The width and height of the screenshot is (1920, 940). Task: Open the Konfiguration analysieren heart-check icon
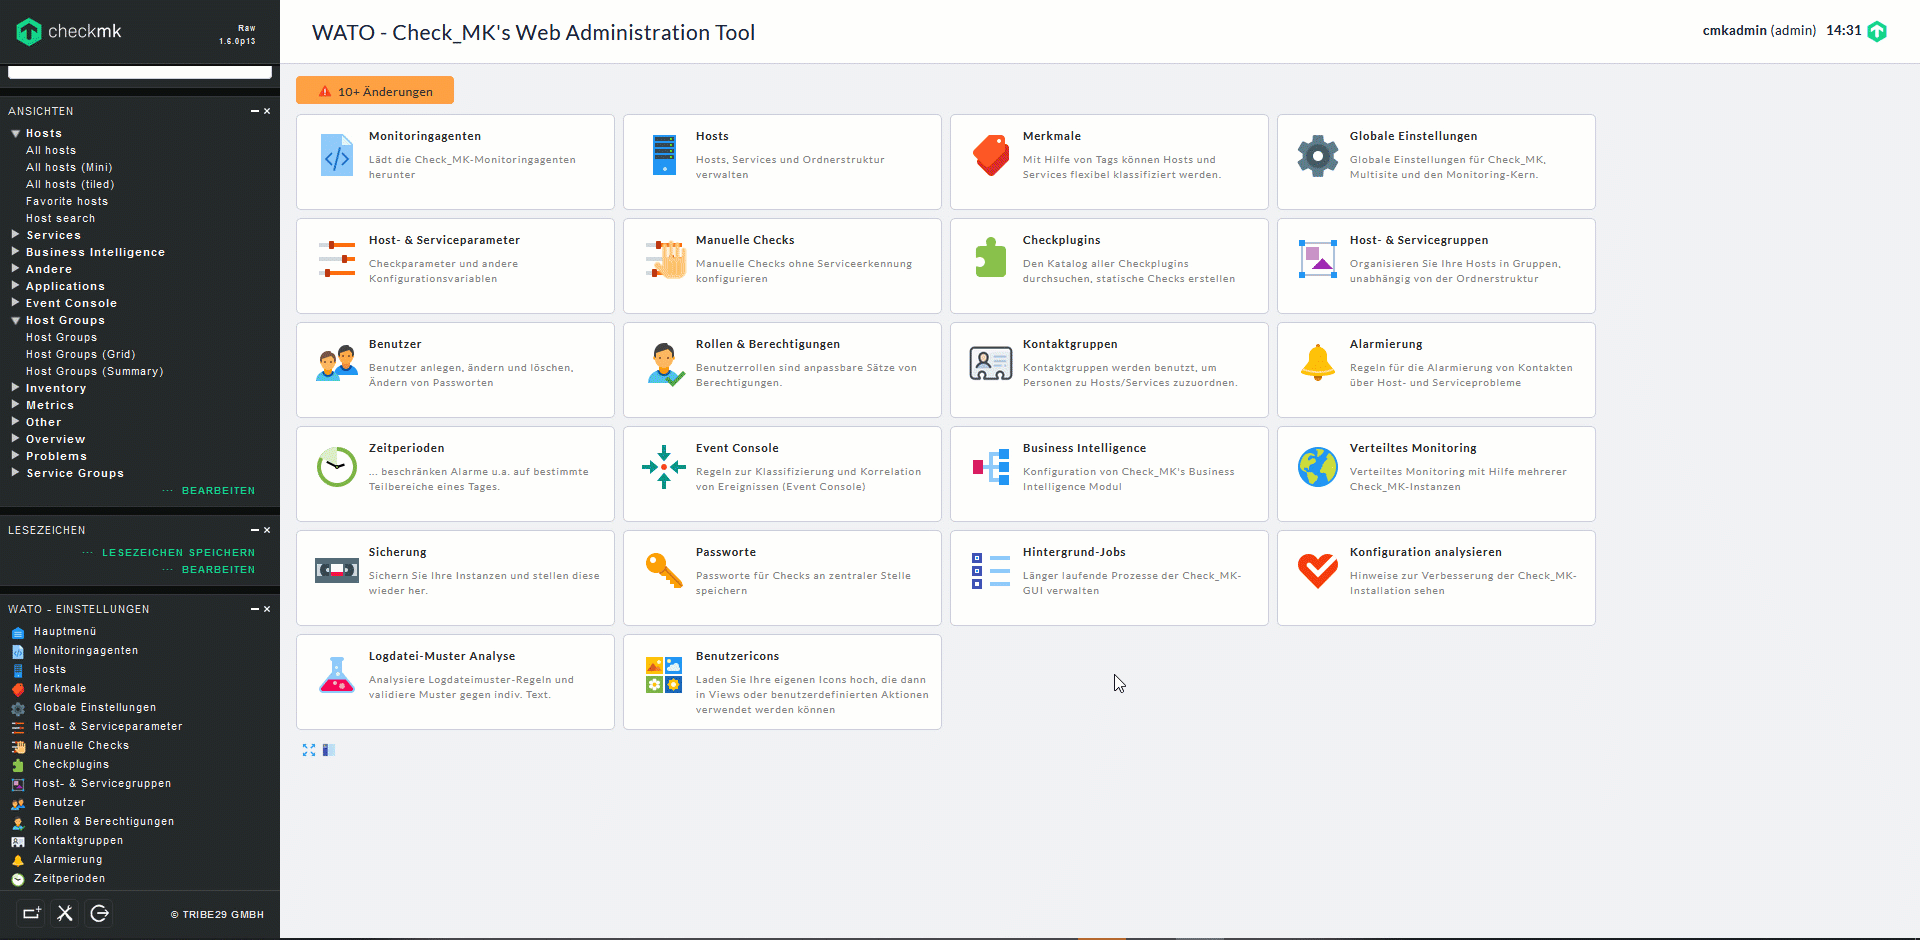(1318, 571)
